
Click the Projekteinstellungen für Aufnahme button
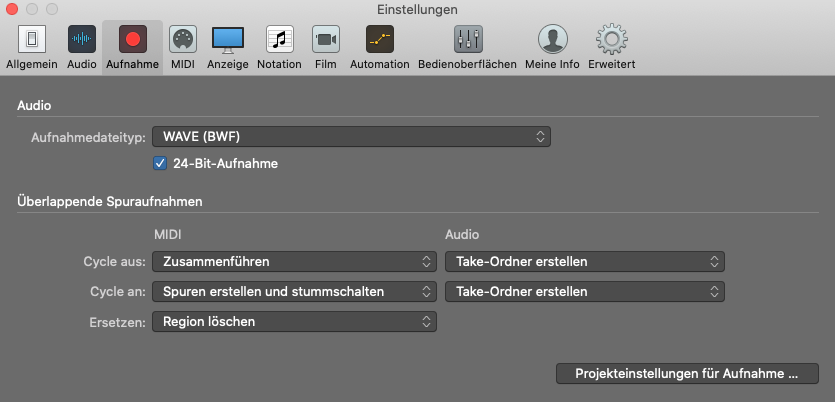[x=687, y=374]
